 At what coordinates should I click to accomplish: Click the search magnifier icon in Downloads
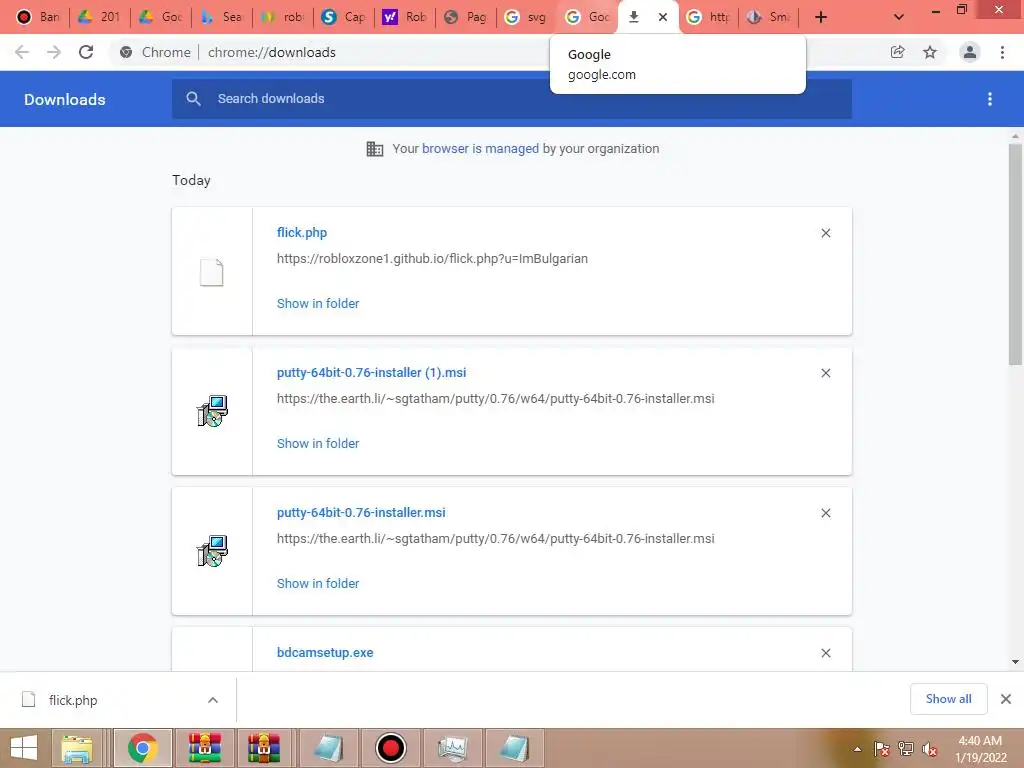193,99
